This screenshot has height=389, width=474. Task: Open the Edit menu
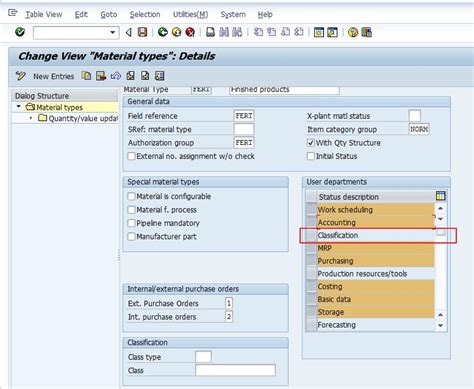coord(81,14)
